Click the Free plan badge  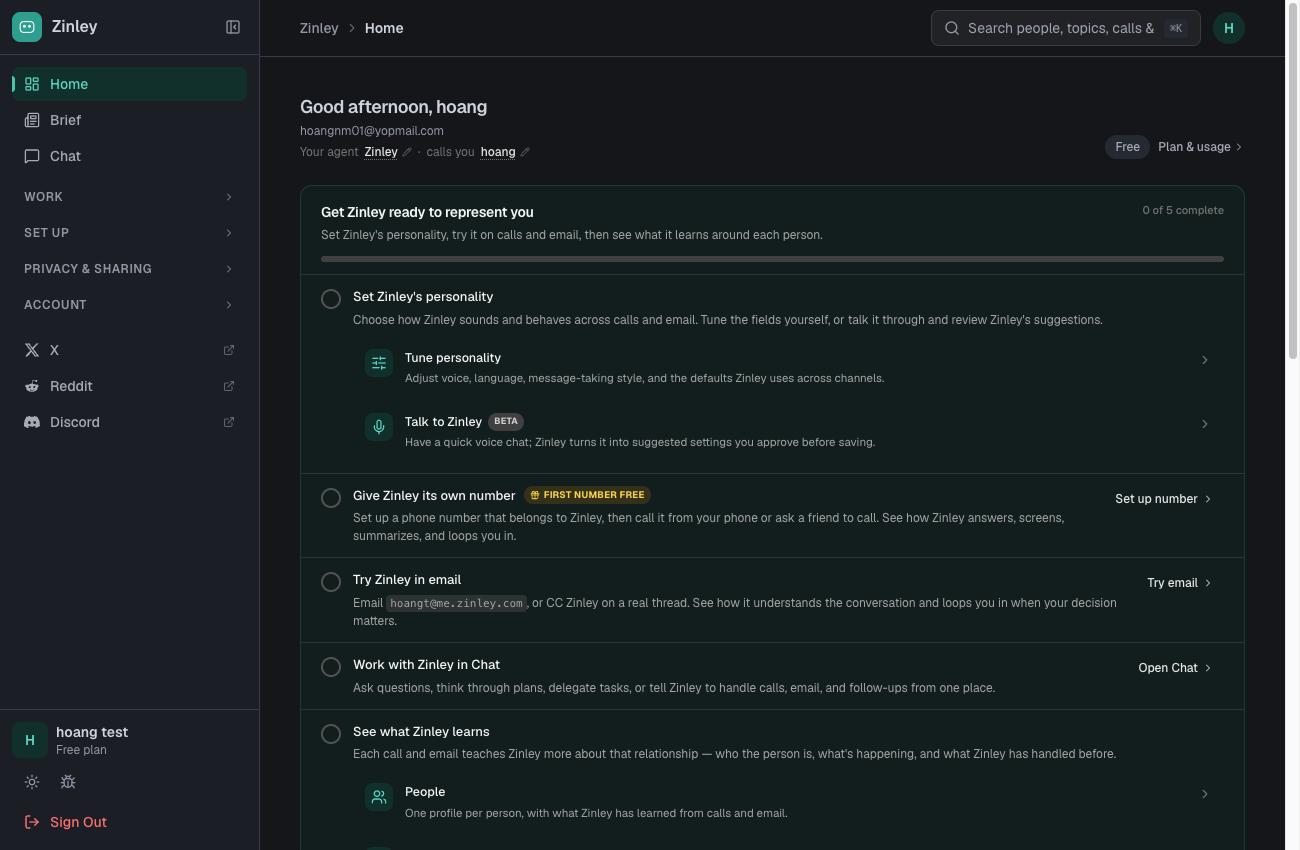(1127, 147)
